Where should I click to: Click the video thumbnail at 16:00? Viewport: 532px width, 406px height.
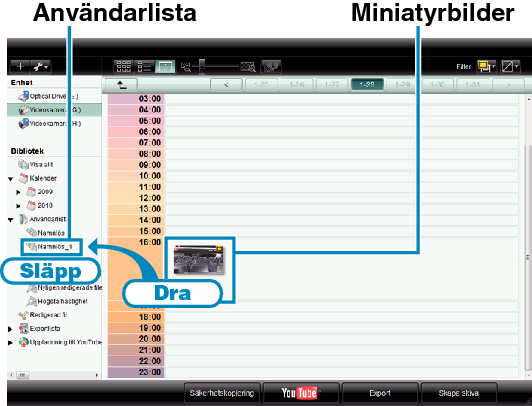(x=199, y=260)
